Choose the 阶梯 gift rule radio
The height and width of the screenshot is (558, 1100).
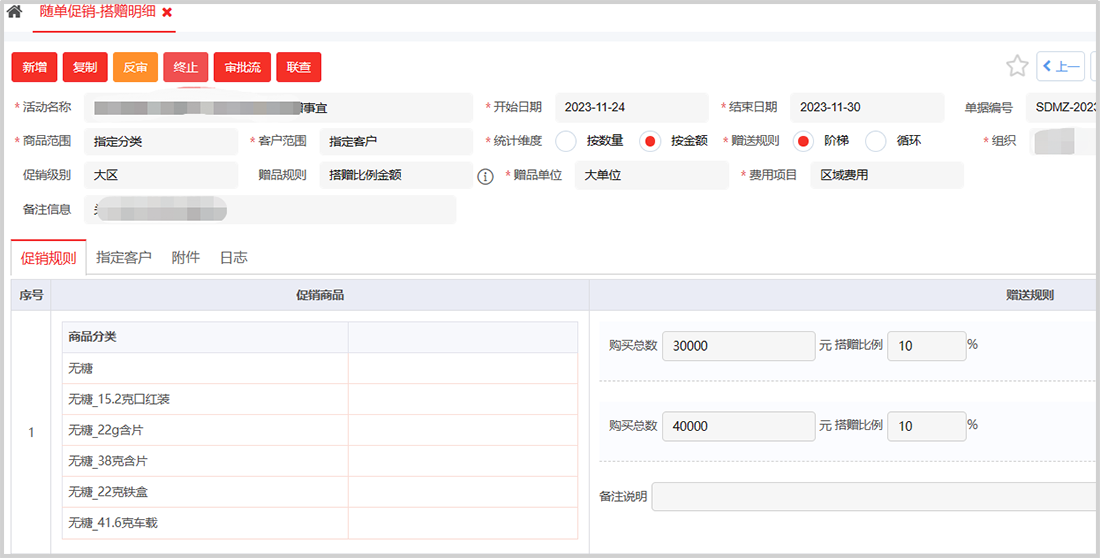pyautogui.click(x=803, y=141)
